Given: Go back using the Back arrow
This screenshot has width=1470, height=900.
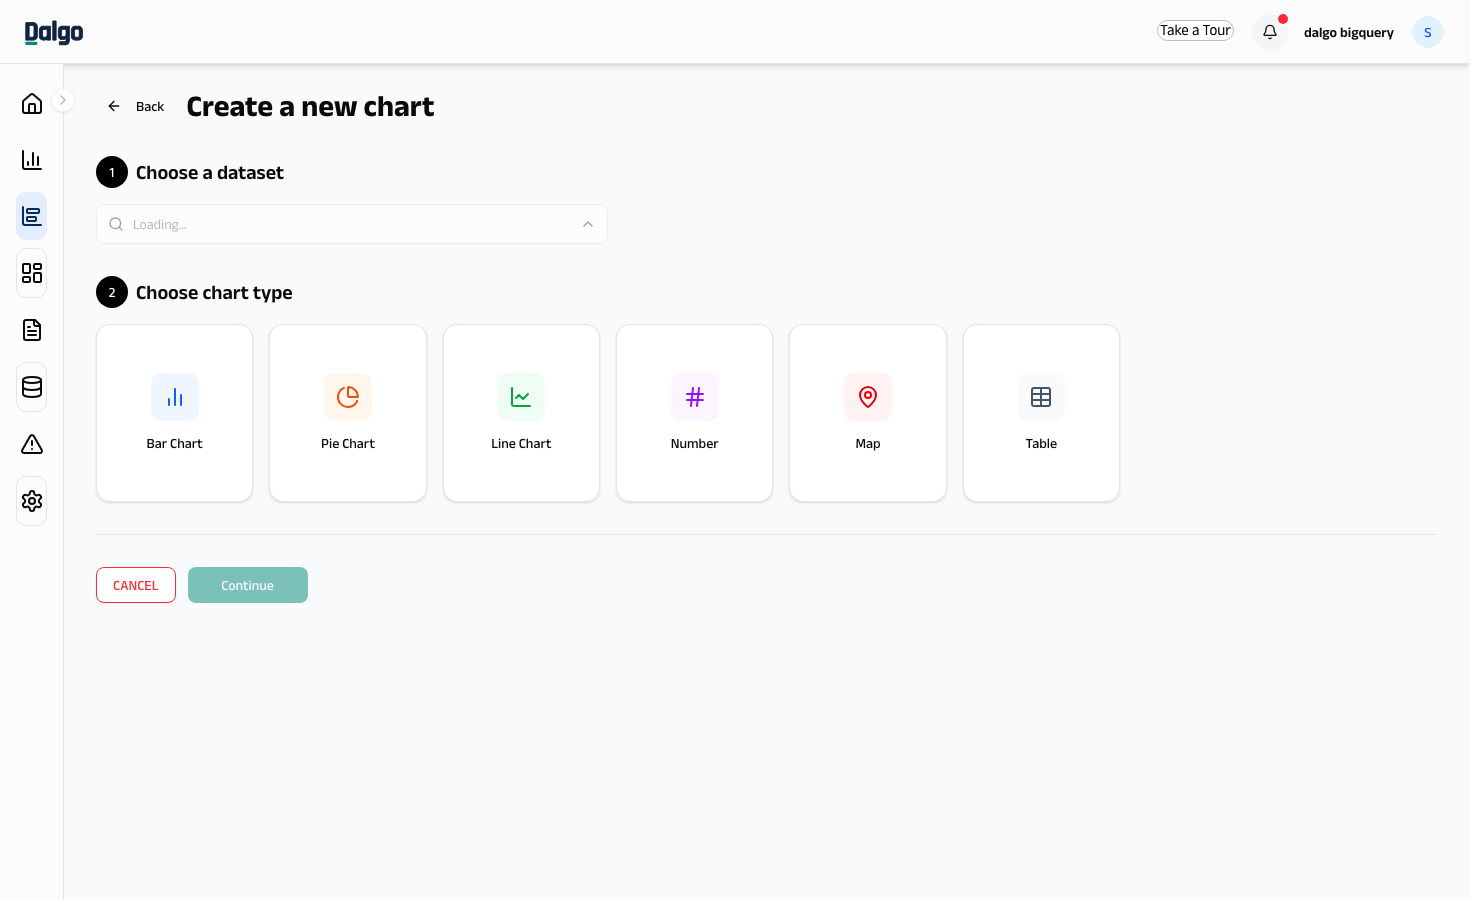Looking at the screenshot, I should click(x=114, y=106).
